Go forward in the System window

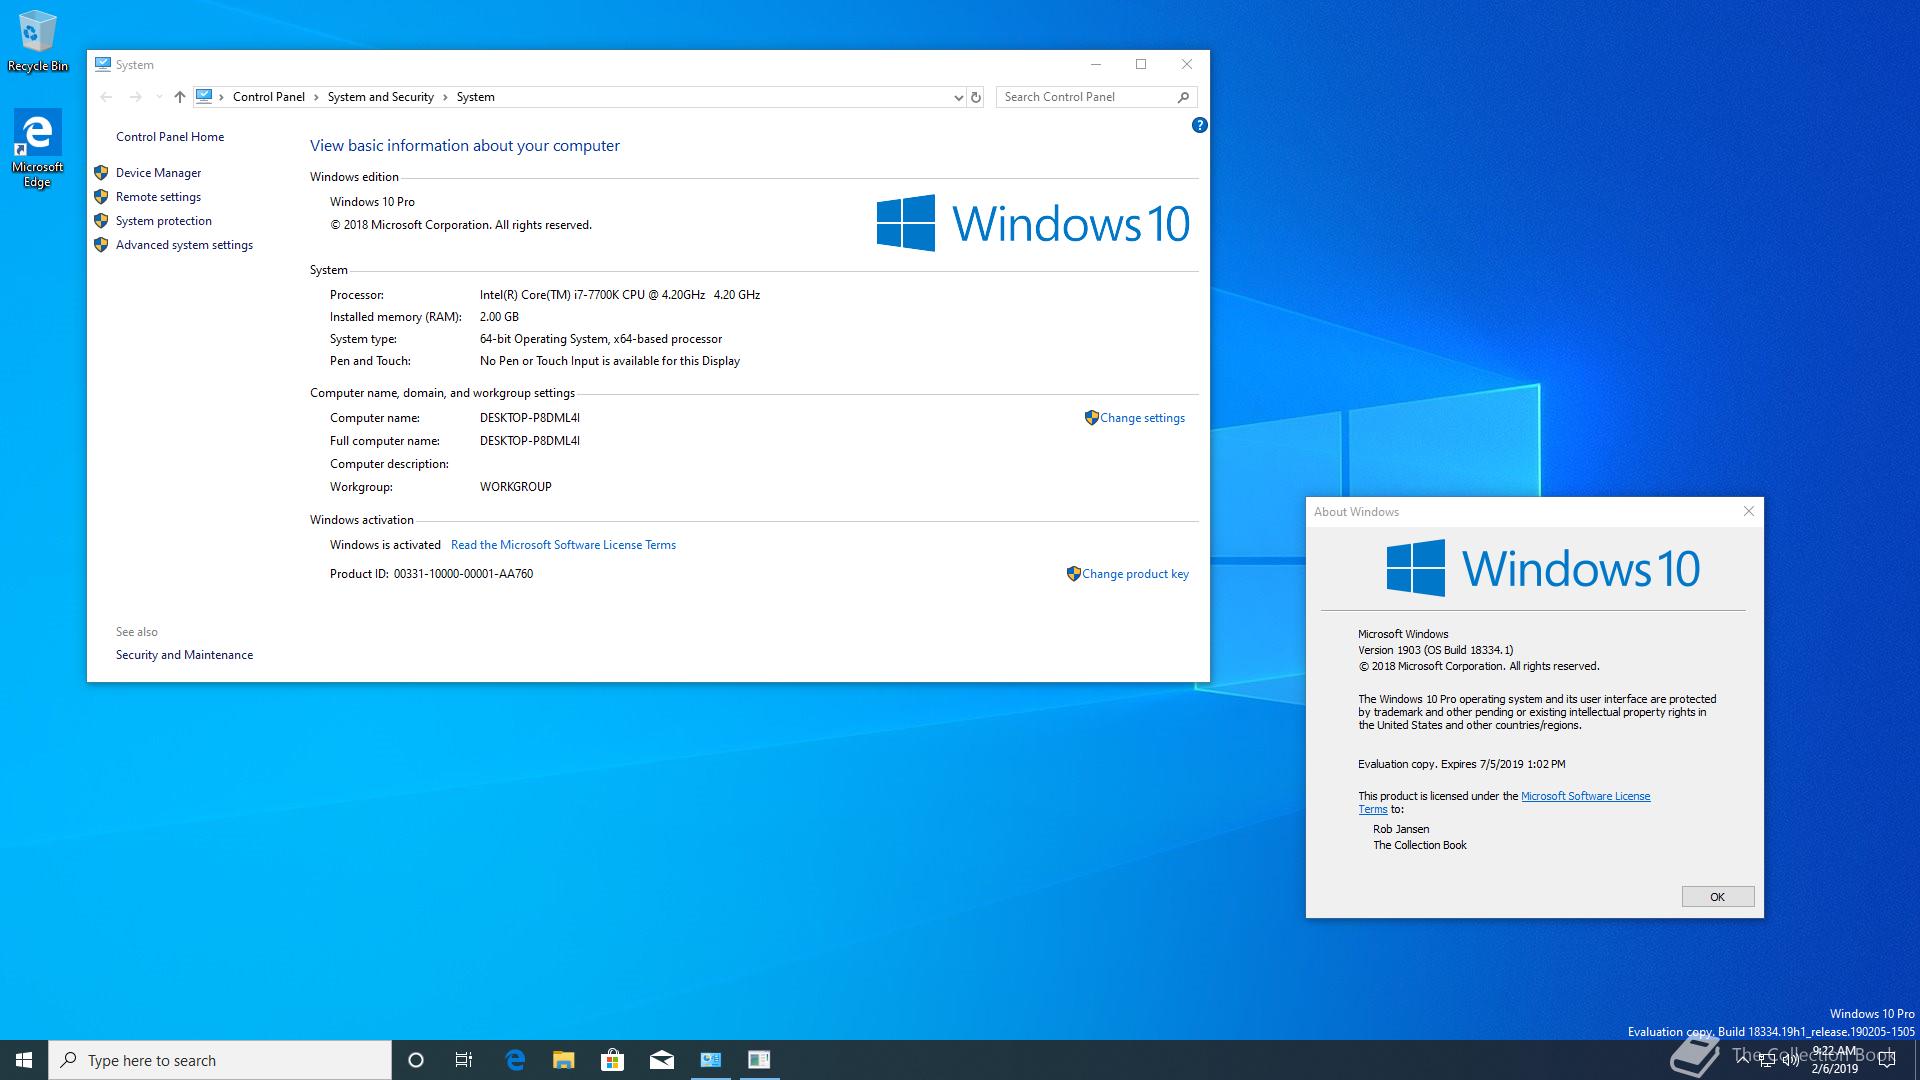135,97
